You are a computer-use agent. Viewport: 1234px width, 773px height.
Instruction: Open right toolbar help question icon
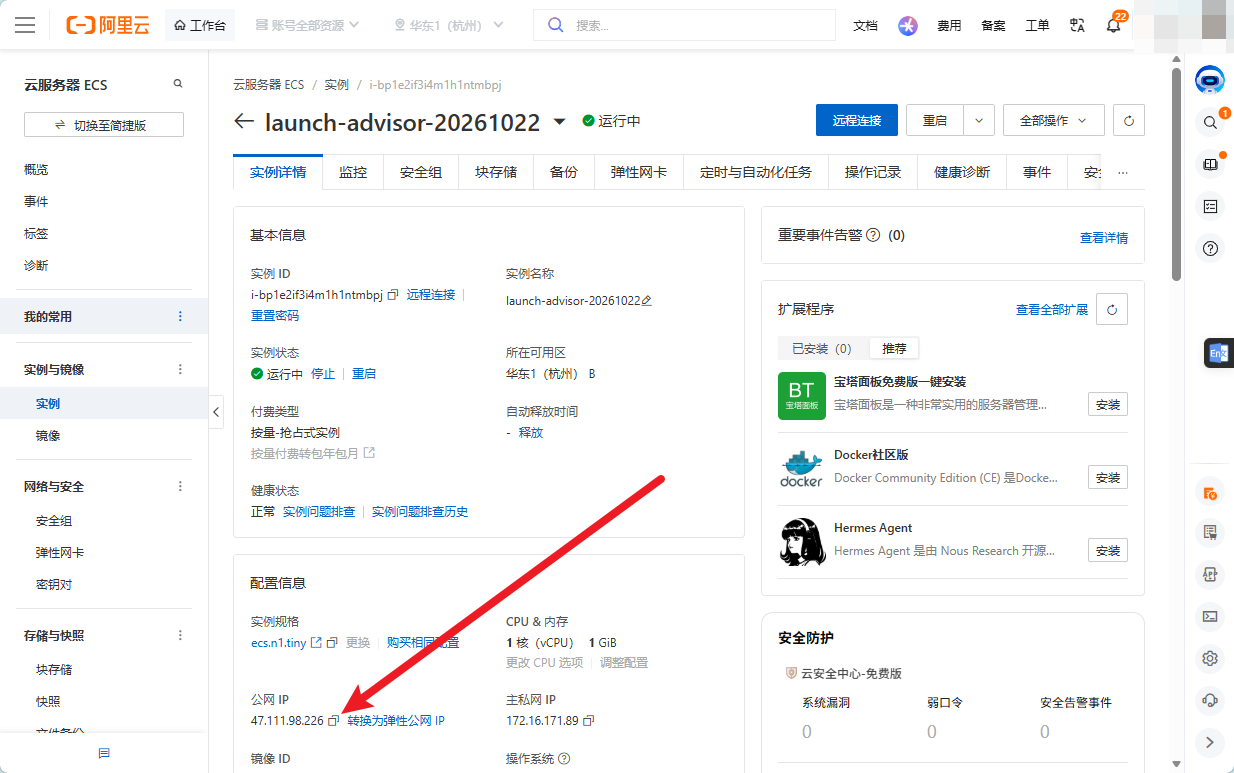point(1210,248)
